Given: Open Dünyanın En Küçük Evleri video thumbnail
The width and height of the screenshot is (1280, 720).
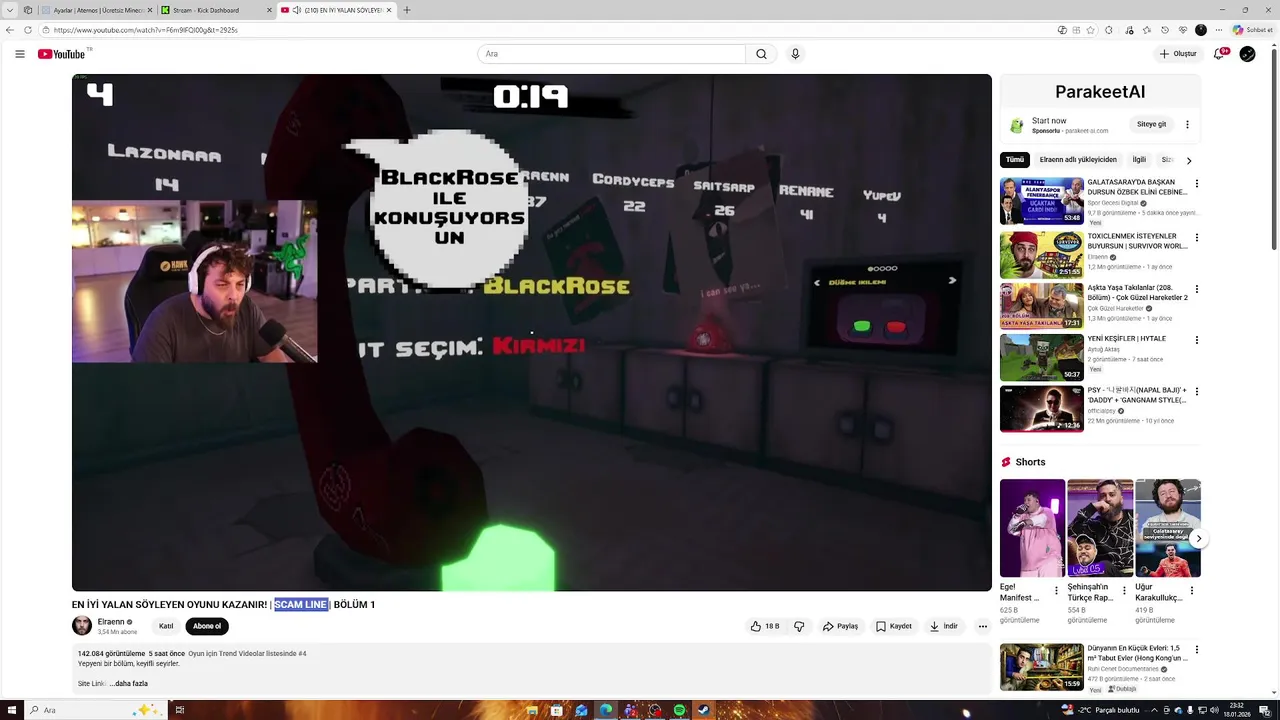Looking at the screenshot, I should 1041,667.
